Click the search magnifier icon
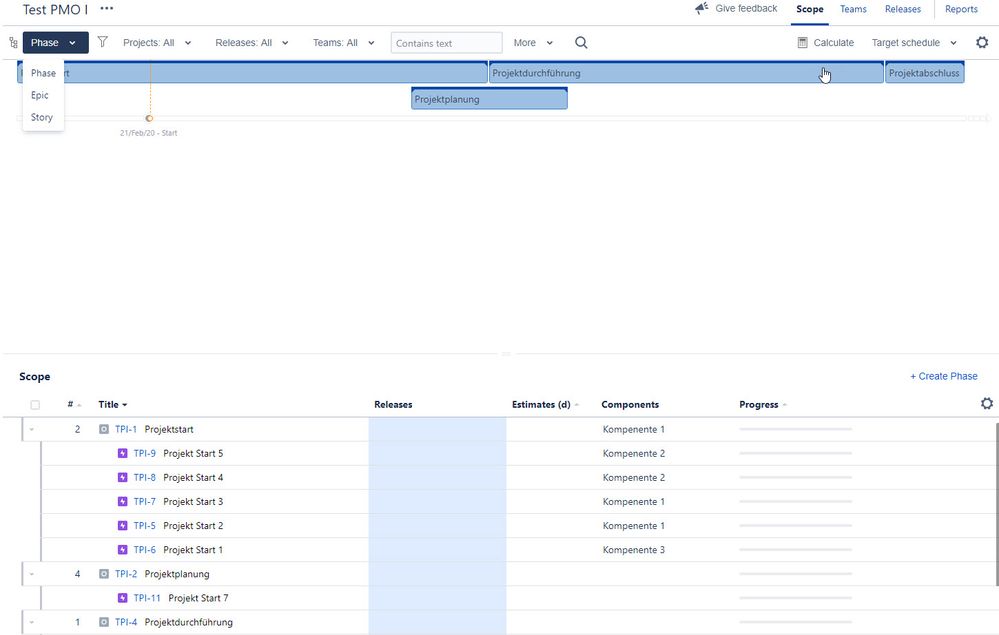 pos(581,43)
